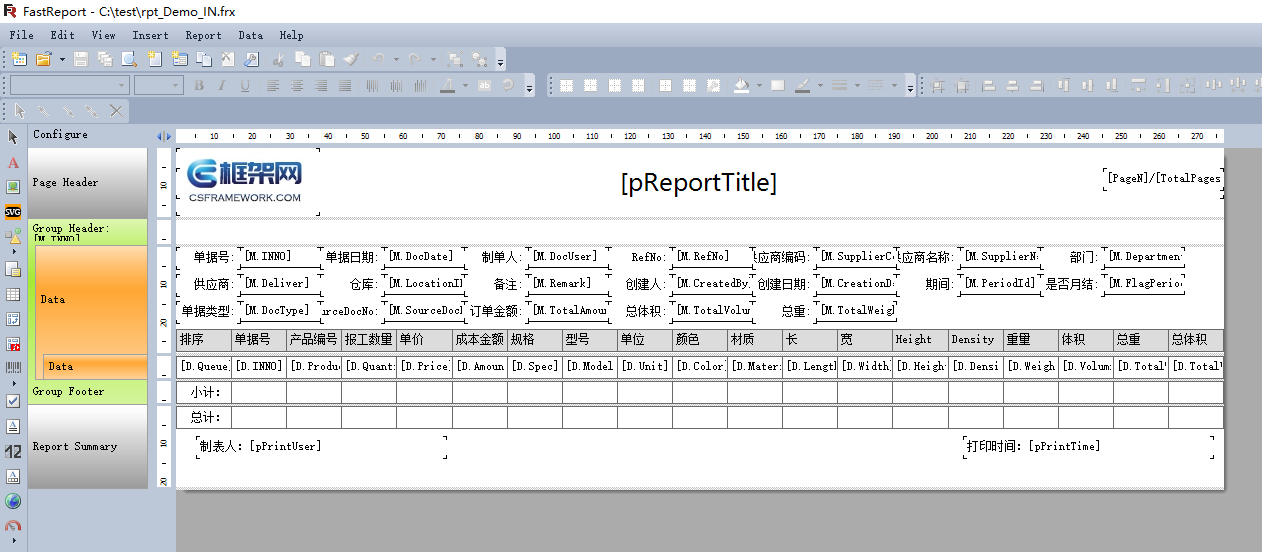Click the New Dialog icon

[x=179, y=59]
